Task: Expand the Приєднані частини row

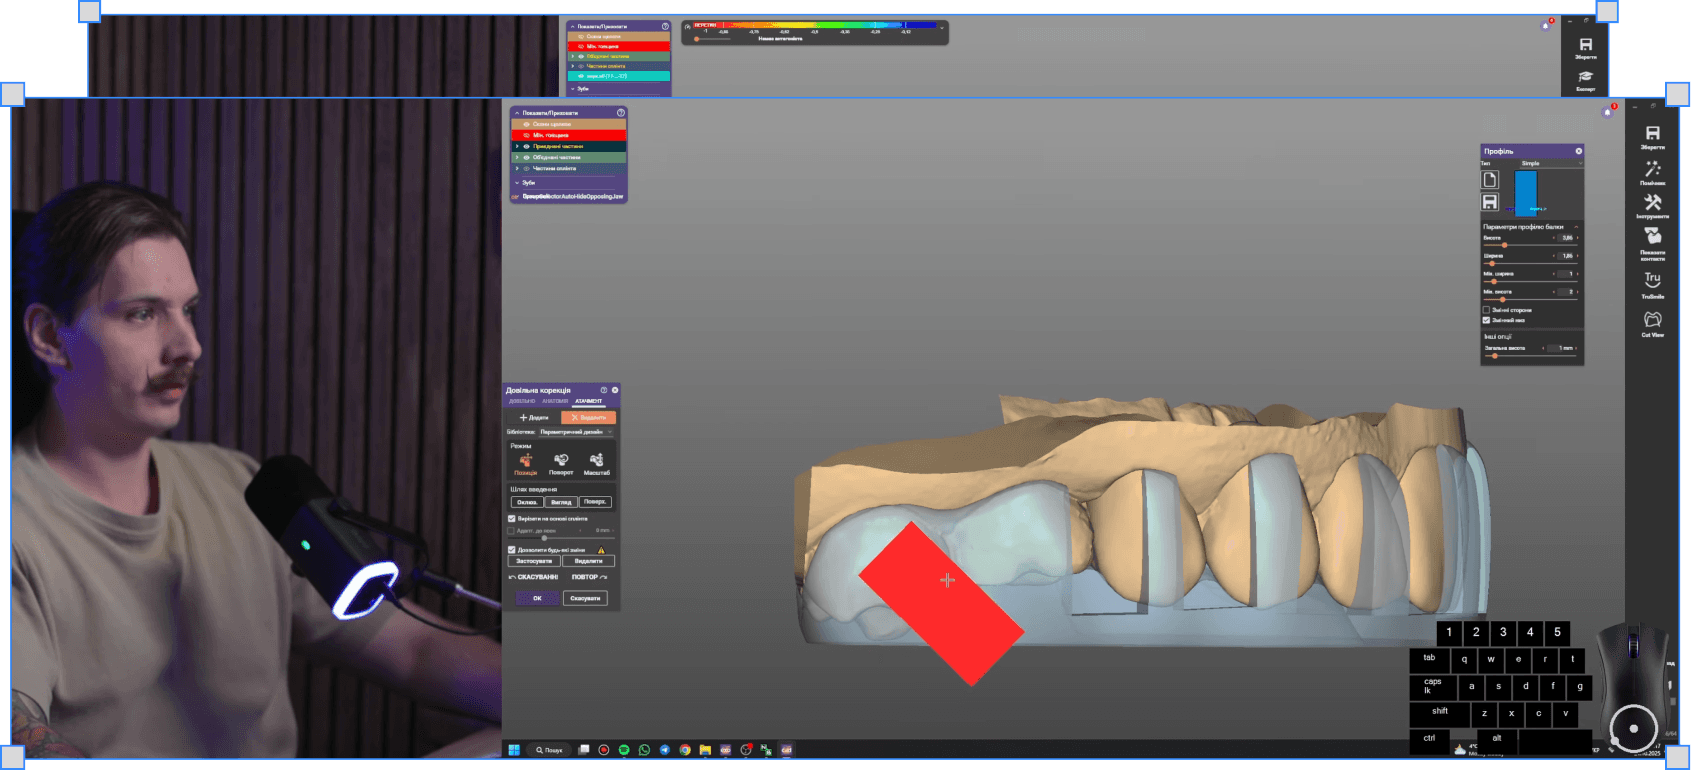Action: click(517, 146)
